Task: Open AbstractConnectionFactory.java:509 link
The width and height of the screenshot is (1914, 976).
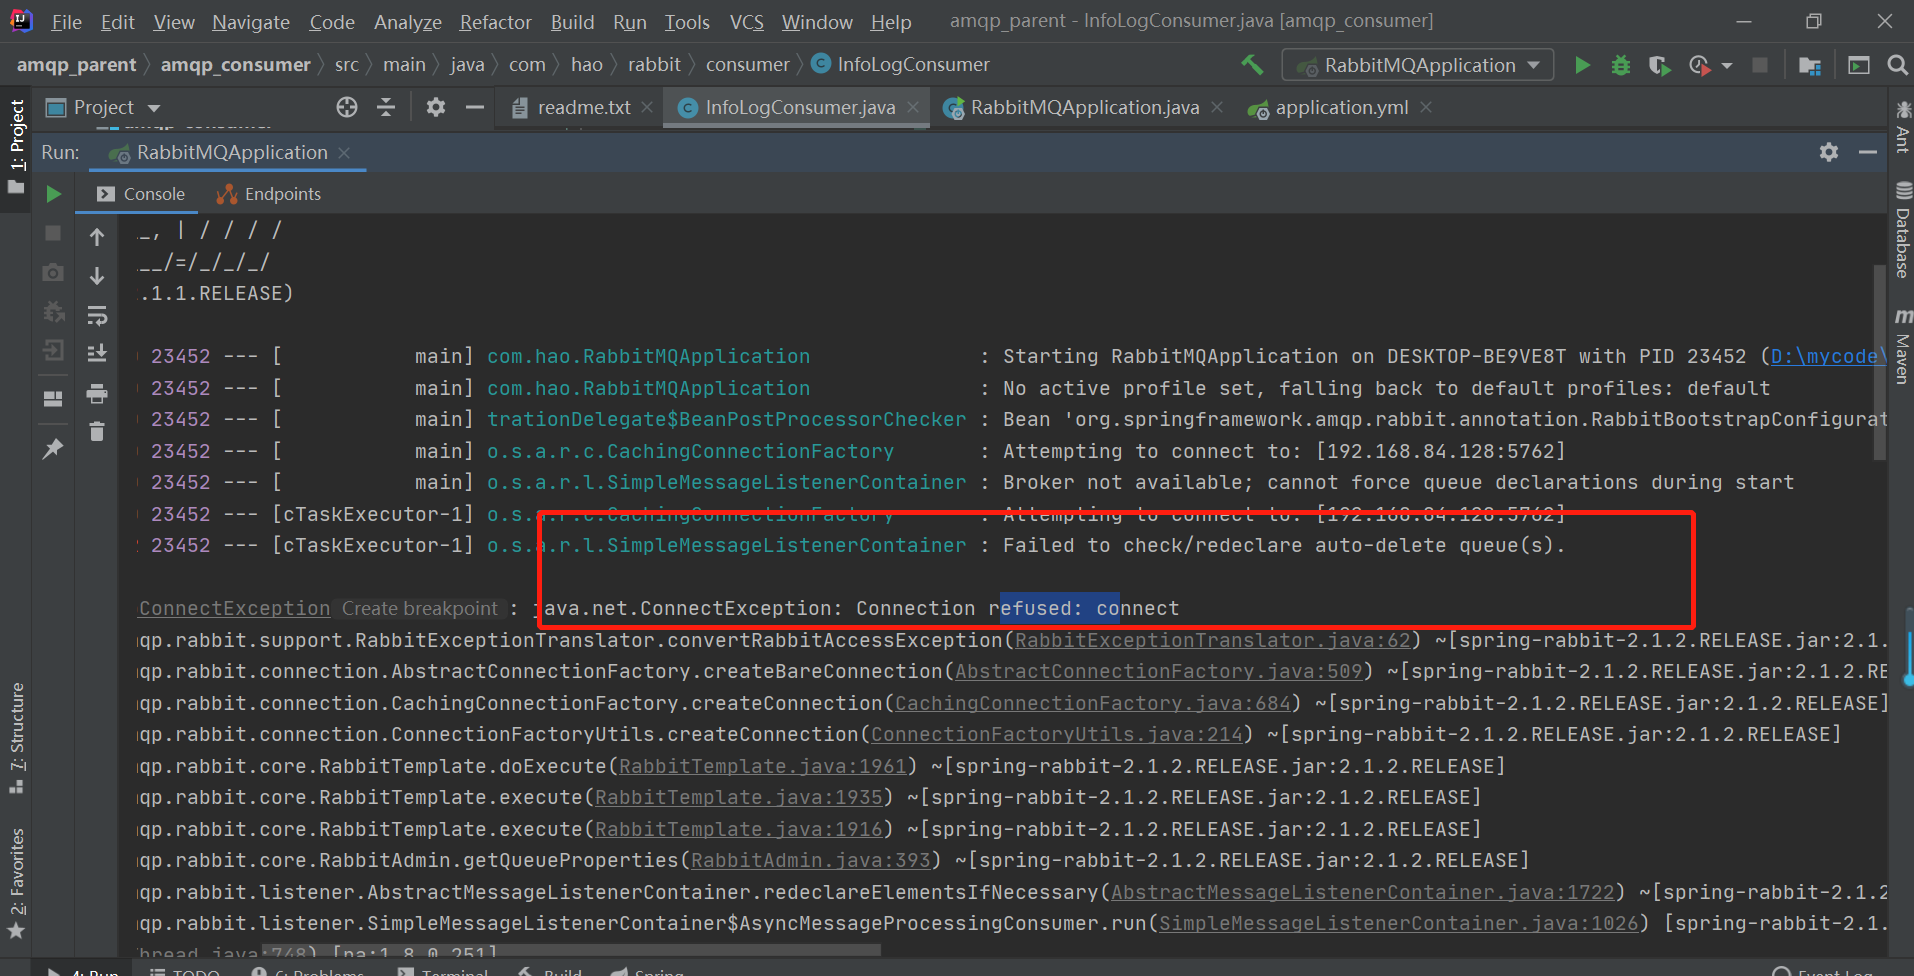Action: point(1159,671)
